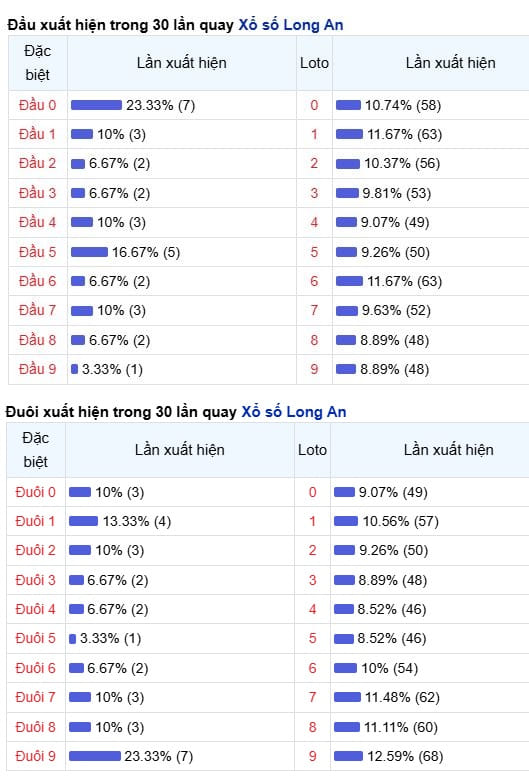The width and height of the screenshot is (529, 783).
Task: Click the Đầu 9 bar showing 3.33% (1)
Action: coord(74,369)
